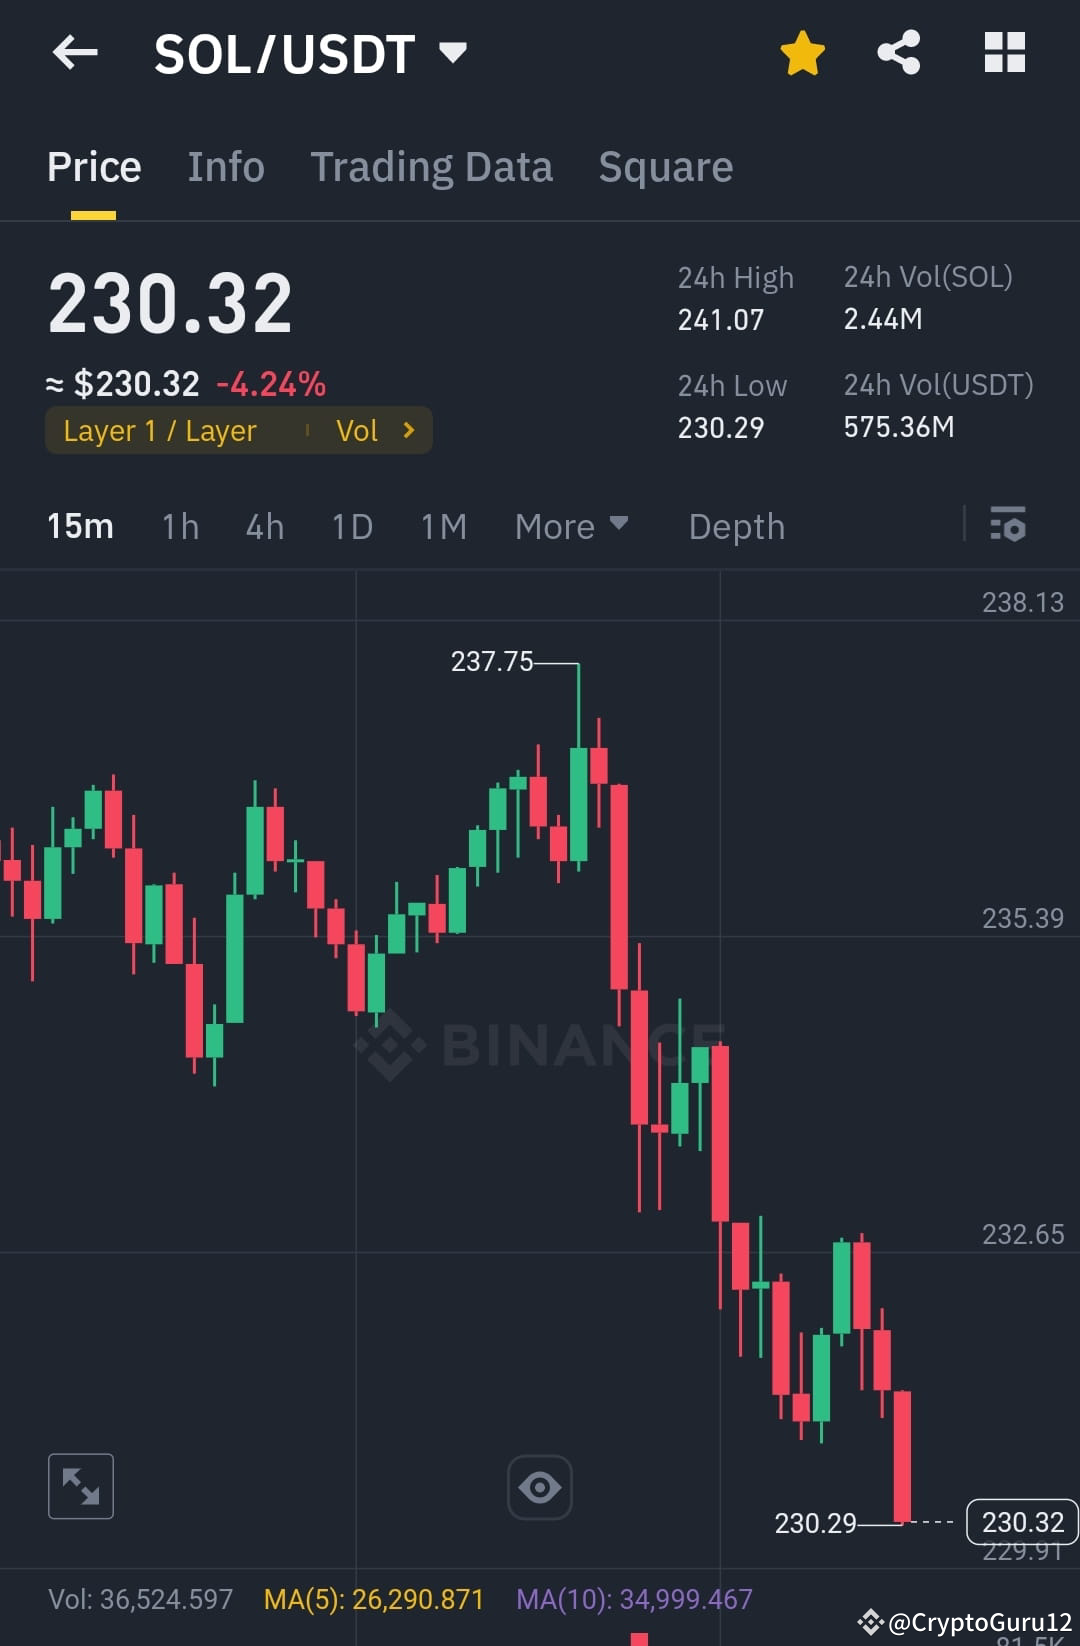Tap the 230.32 current price label

coord(1021,1522)
